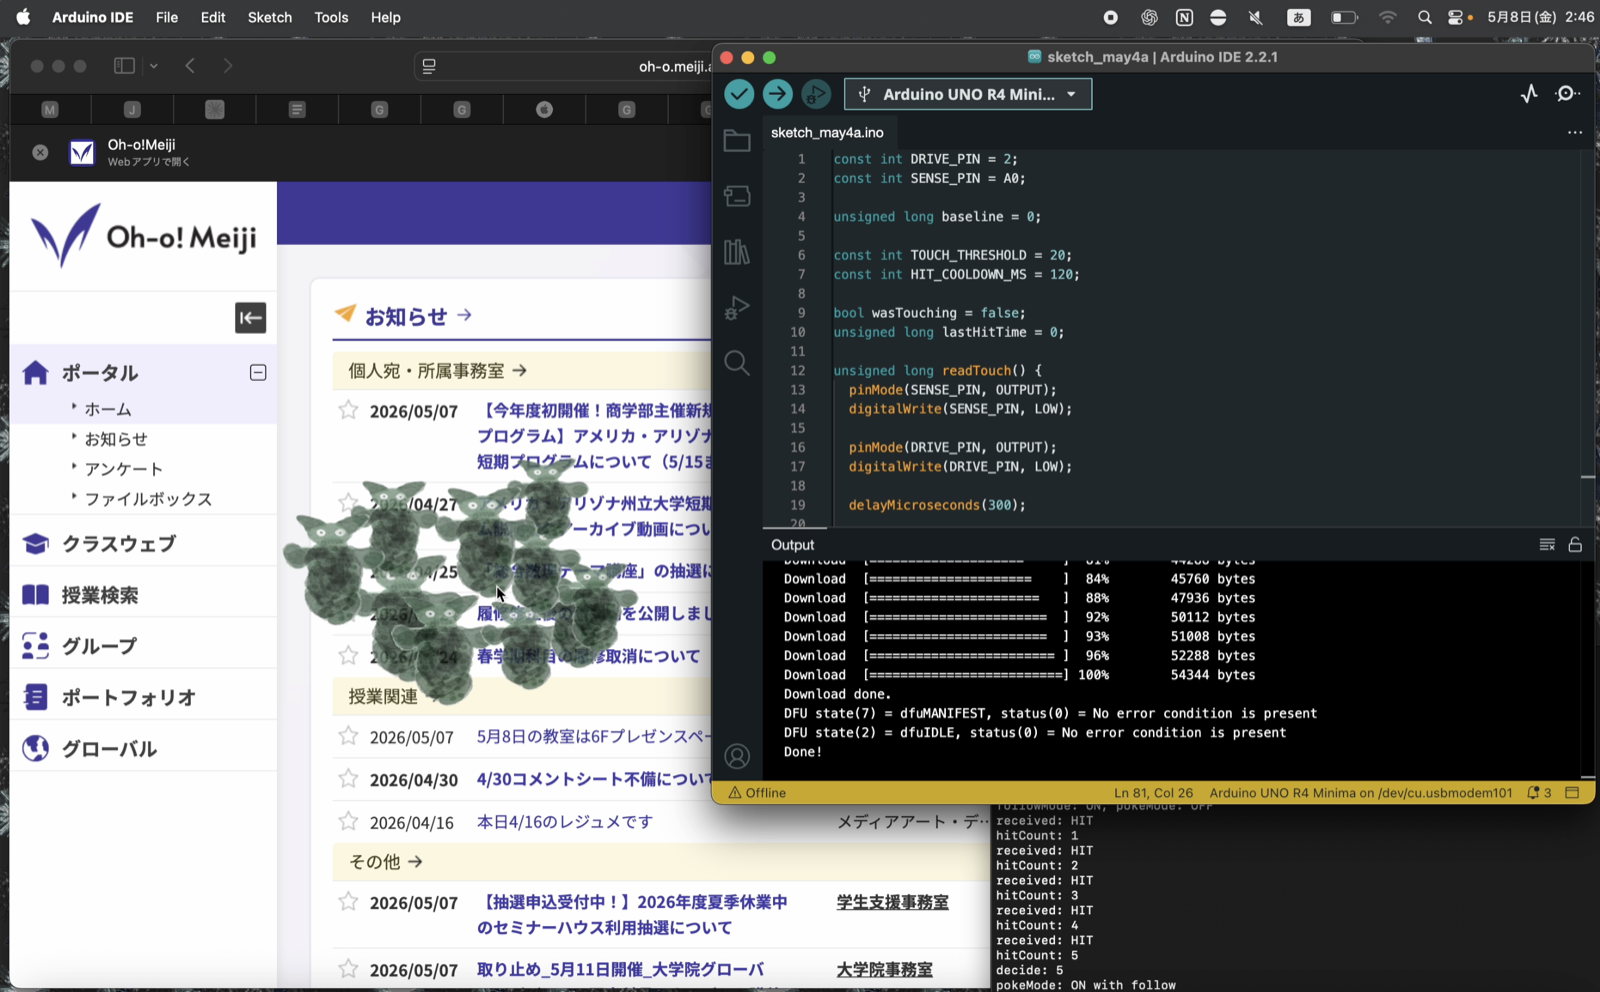Open the Serial Plotter
The height and width of the screenshot is (992, 1600).
(1529, 94)
